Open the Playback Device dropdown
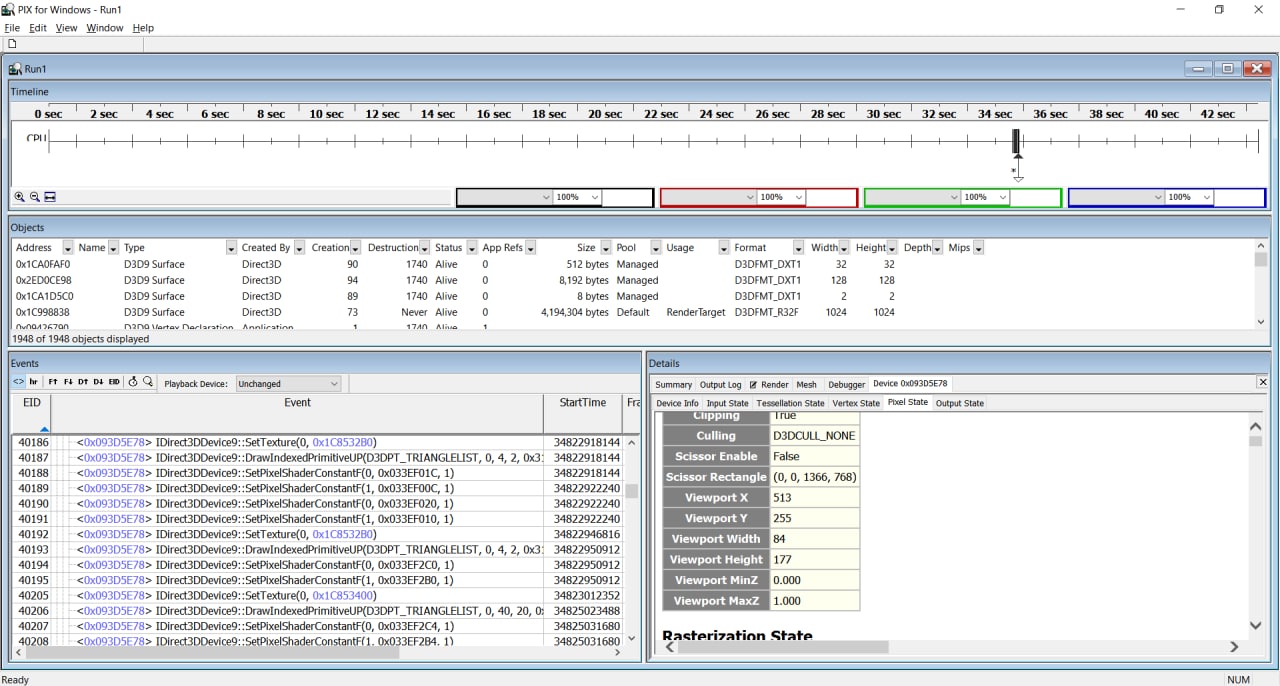This screenshot has height=686, width=1280. click(x=288, y=383)
